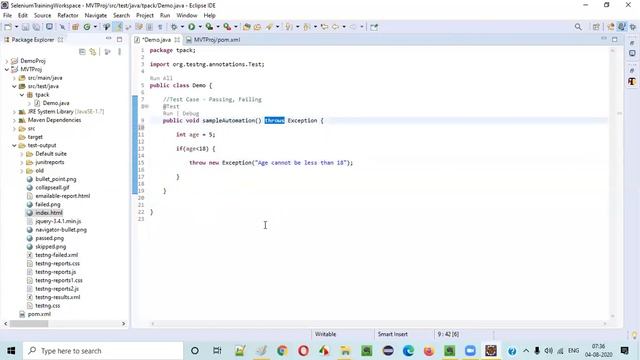The width and height of the screenshot is (640, 360).
Task: Click the Search magnifier icon in toolbar
Action: click(x=578, y=27)
